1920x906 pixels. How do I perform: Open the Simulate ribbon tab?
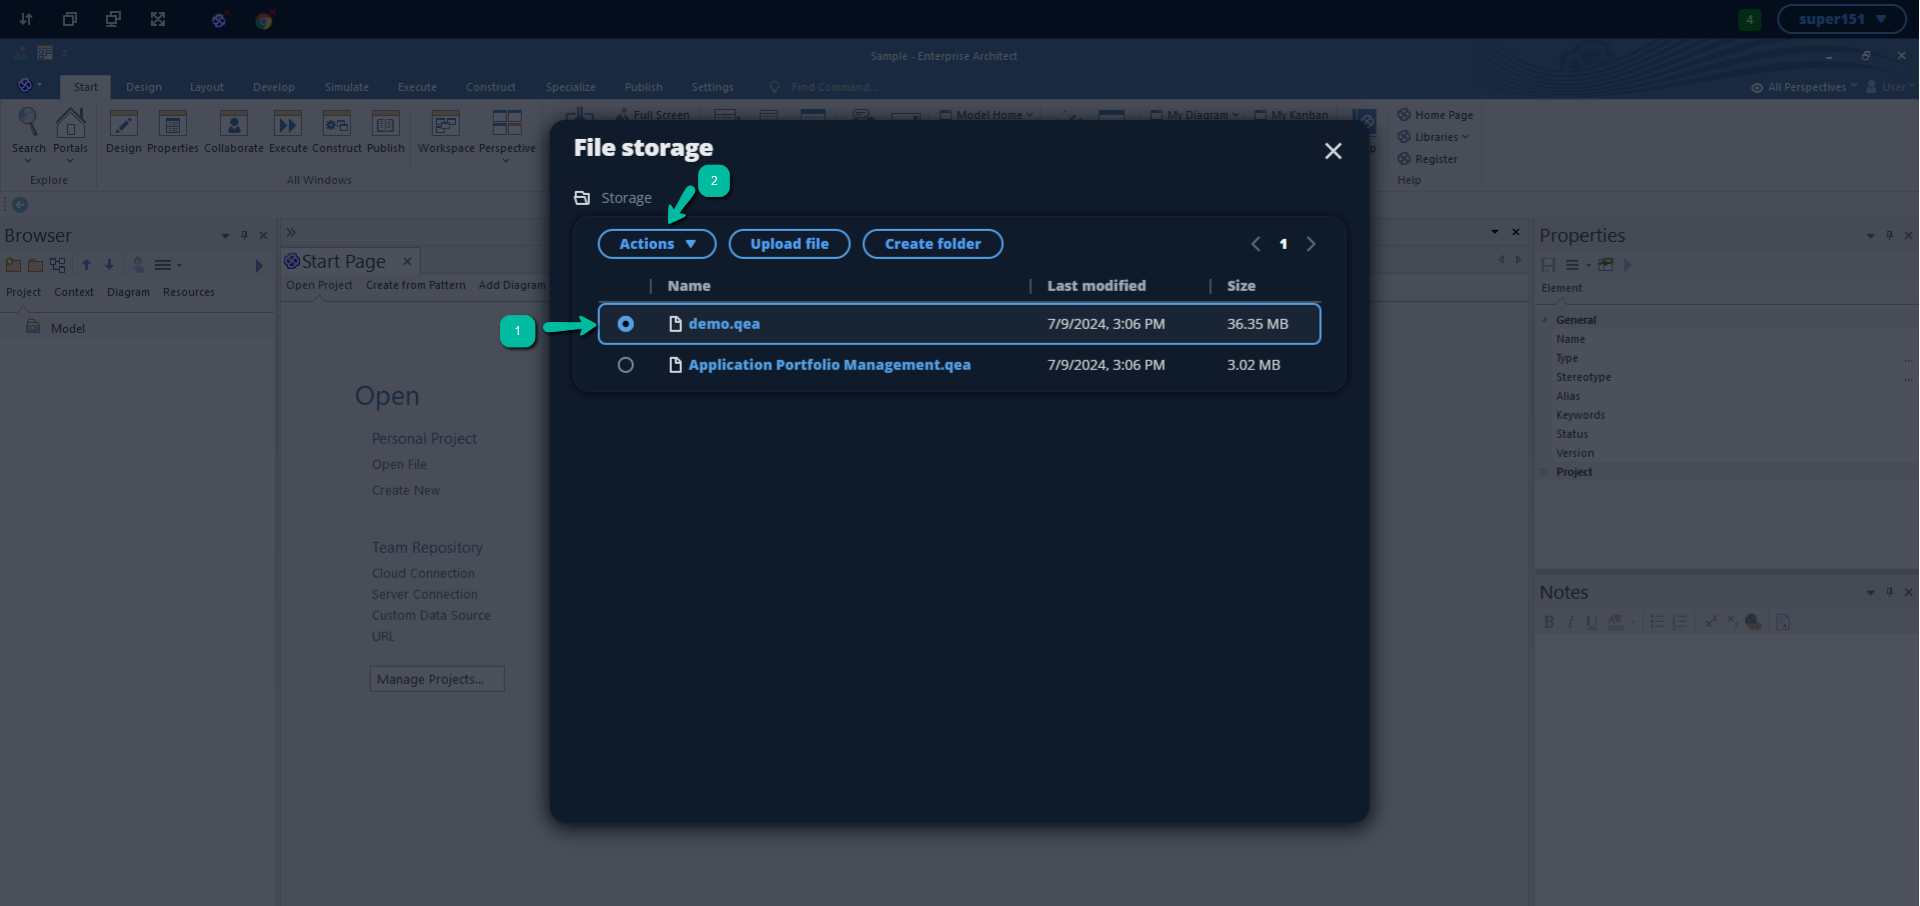[347, 87]
